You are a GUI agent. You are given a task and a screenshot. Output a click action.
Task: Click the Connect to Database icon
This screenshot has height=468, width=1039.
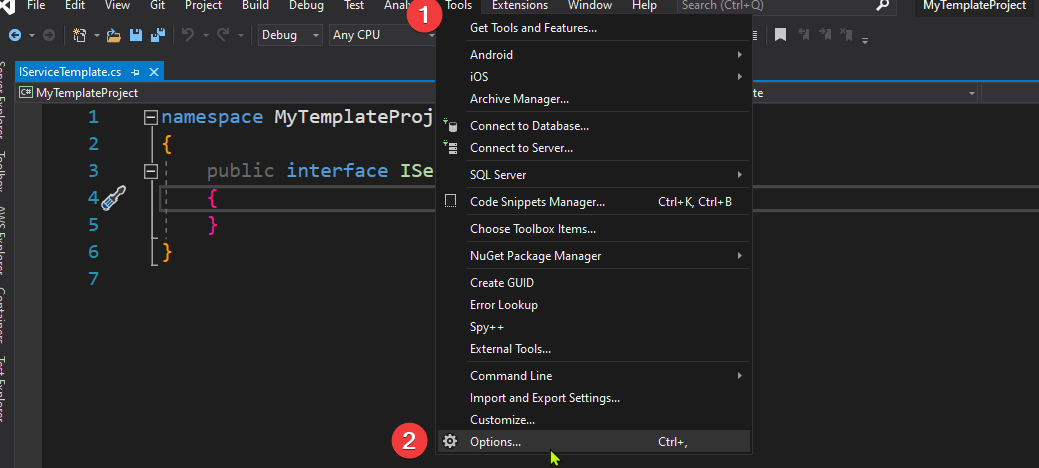click(x=450, y=125)
